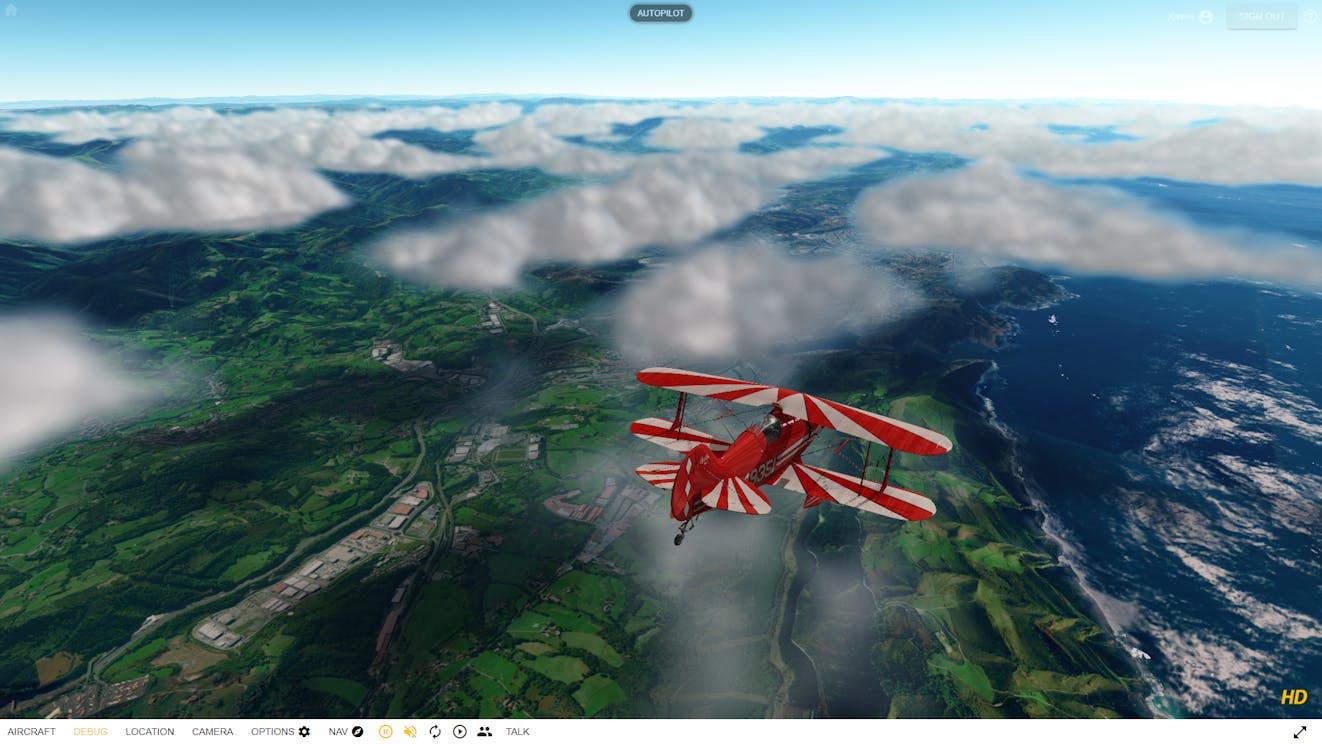Switch to the DEBUG panel
The image size is (1322, 744).
click(89, 731)
